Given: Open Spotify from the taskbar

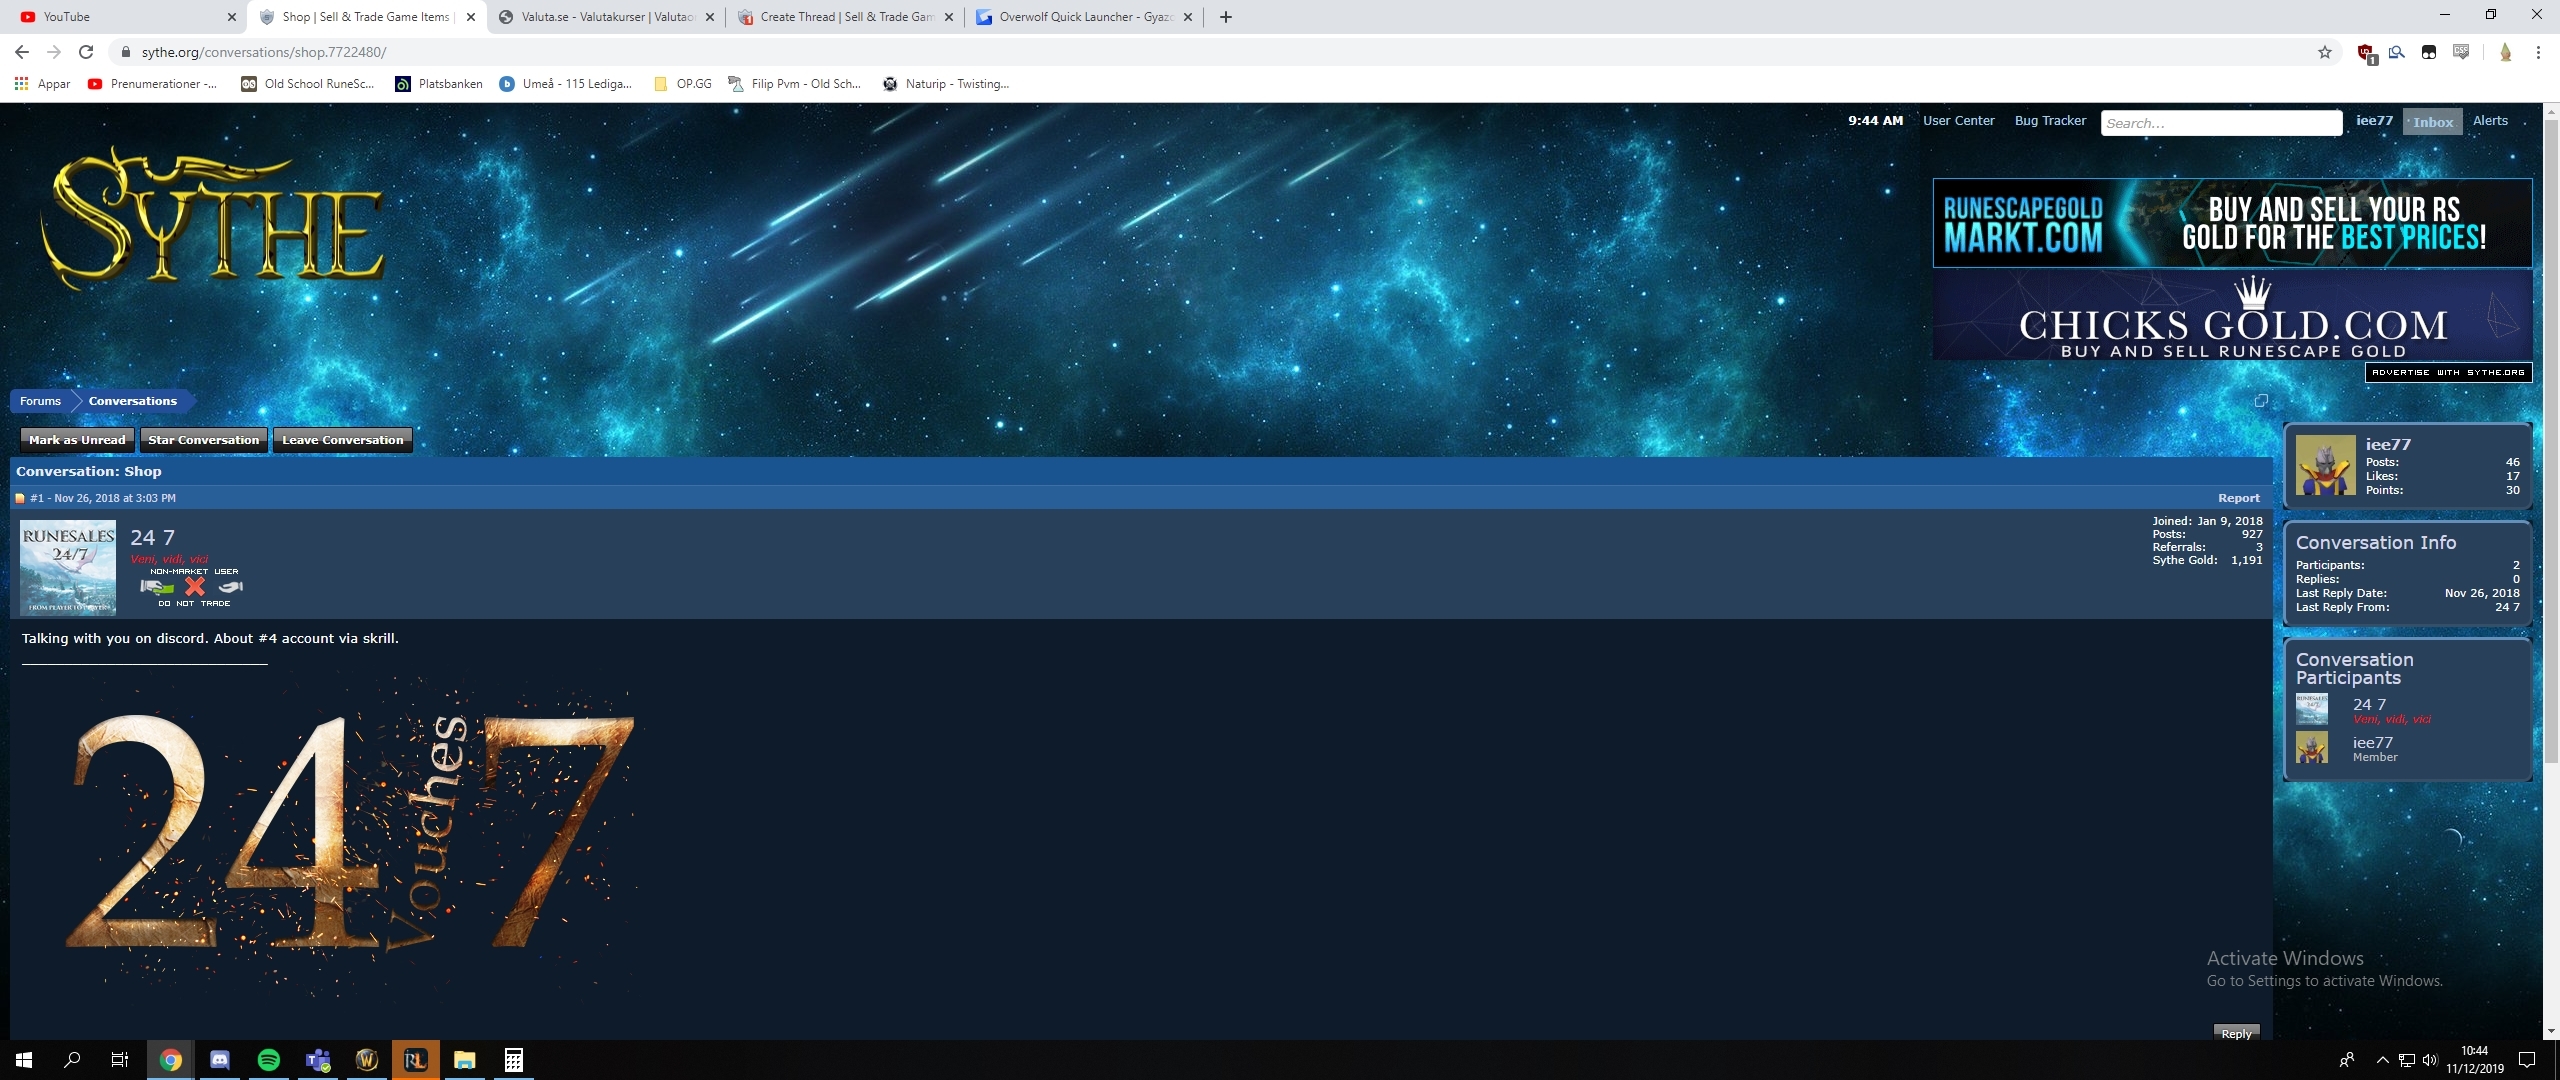Looking at the screenshot, I should [x=269, y=1060].
